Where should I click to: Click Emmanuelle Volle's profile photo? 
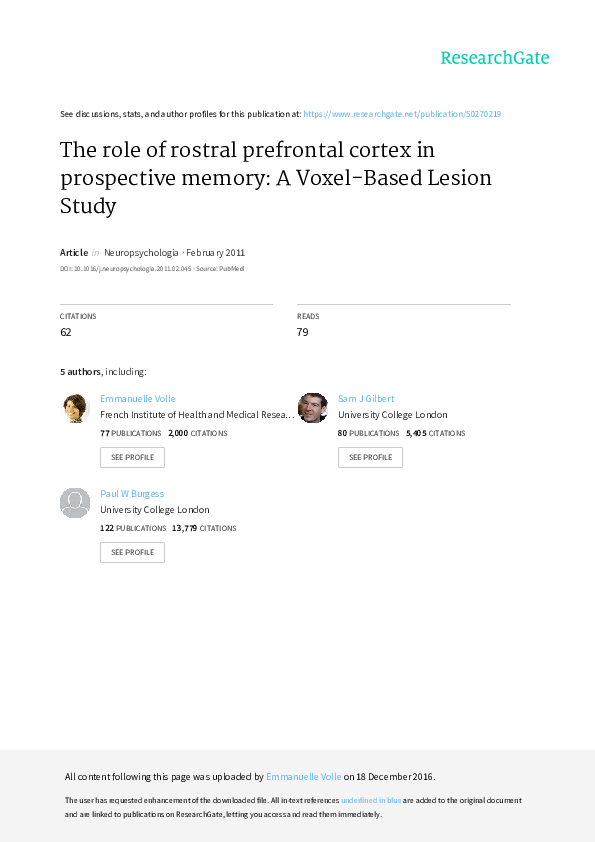point(75,408)
